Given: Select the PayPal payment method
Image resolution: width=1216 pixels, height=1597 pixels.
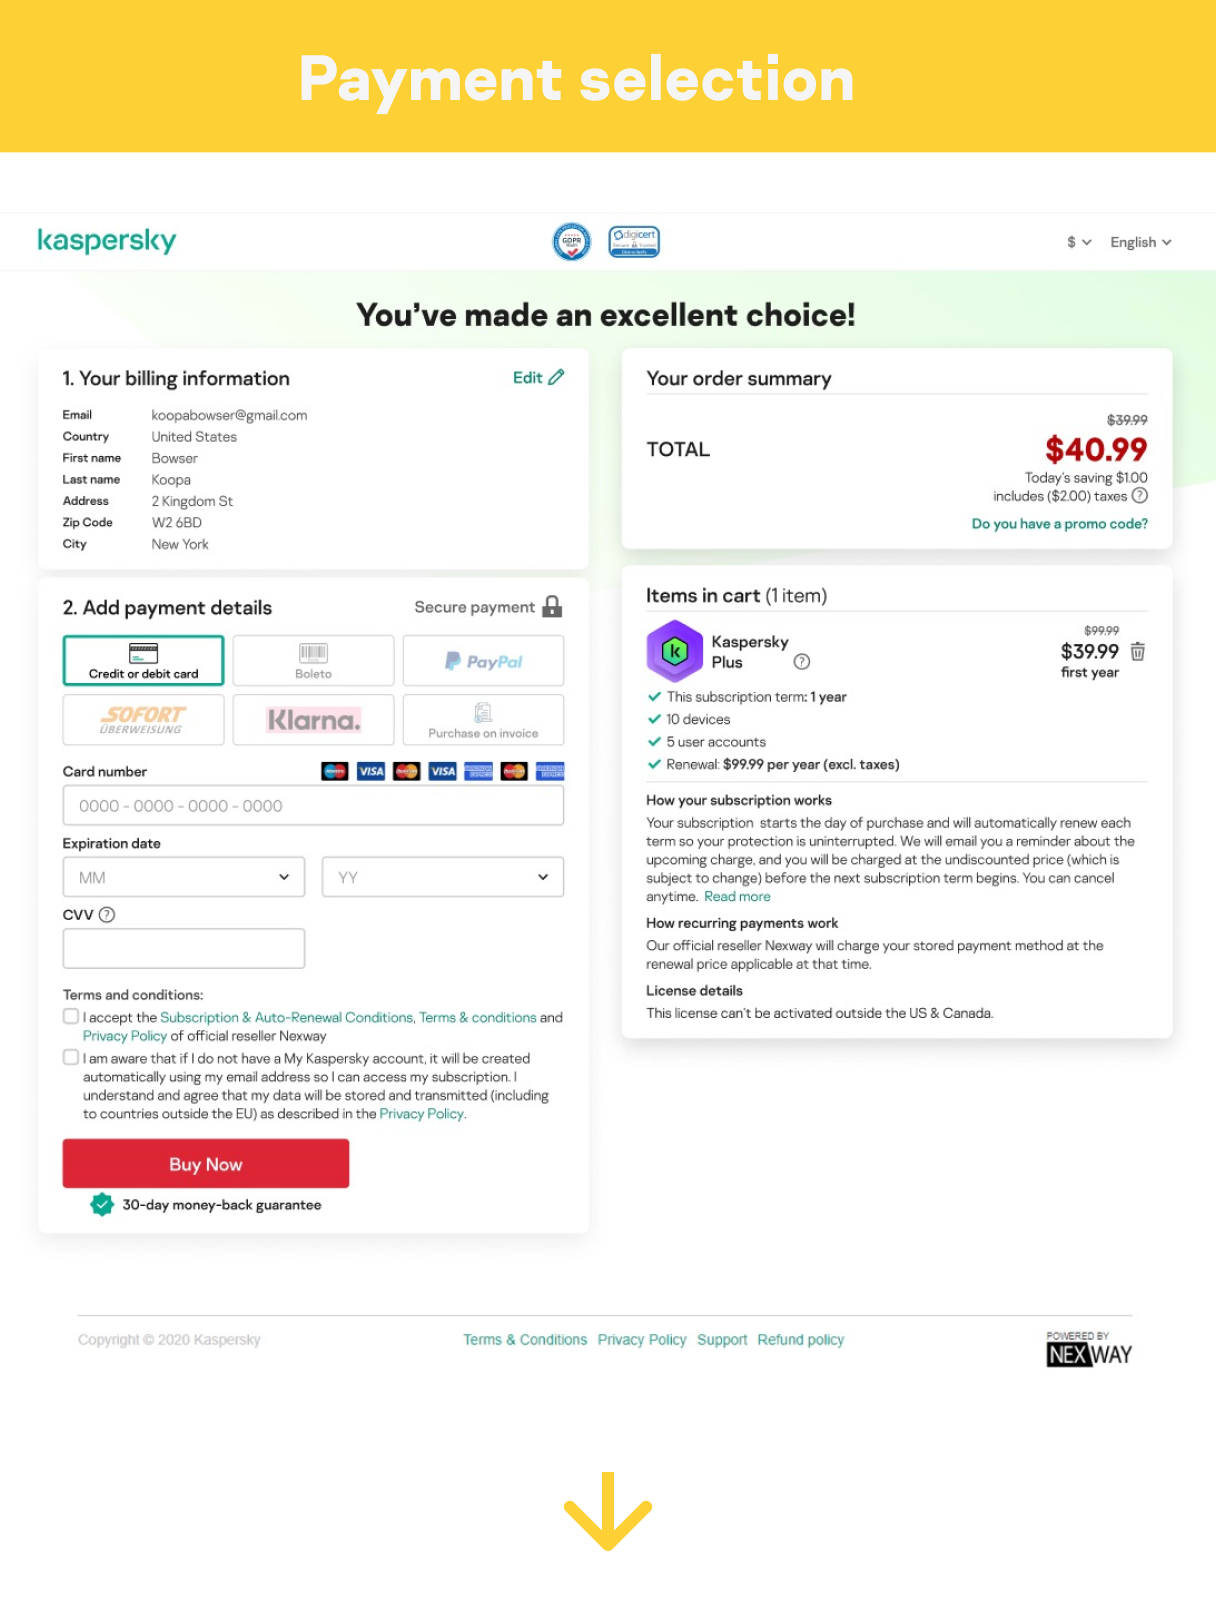Looking at the screenshot, I should [483, 661].
